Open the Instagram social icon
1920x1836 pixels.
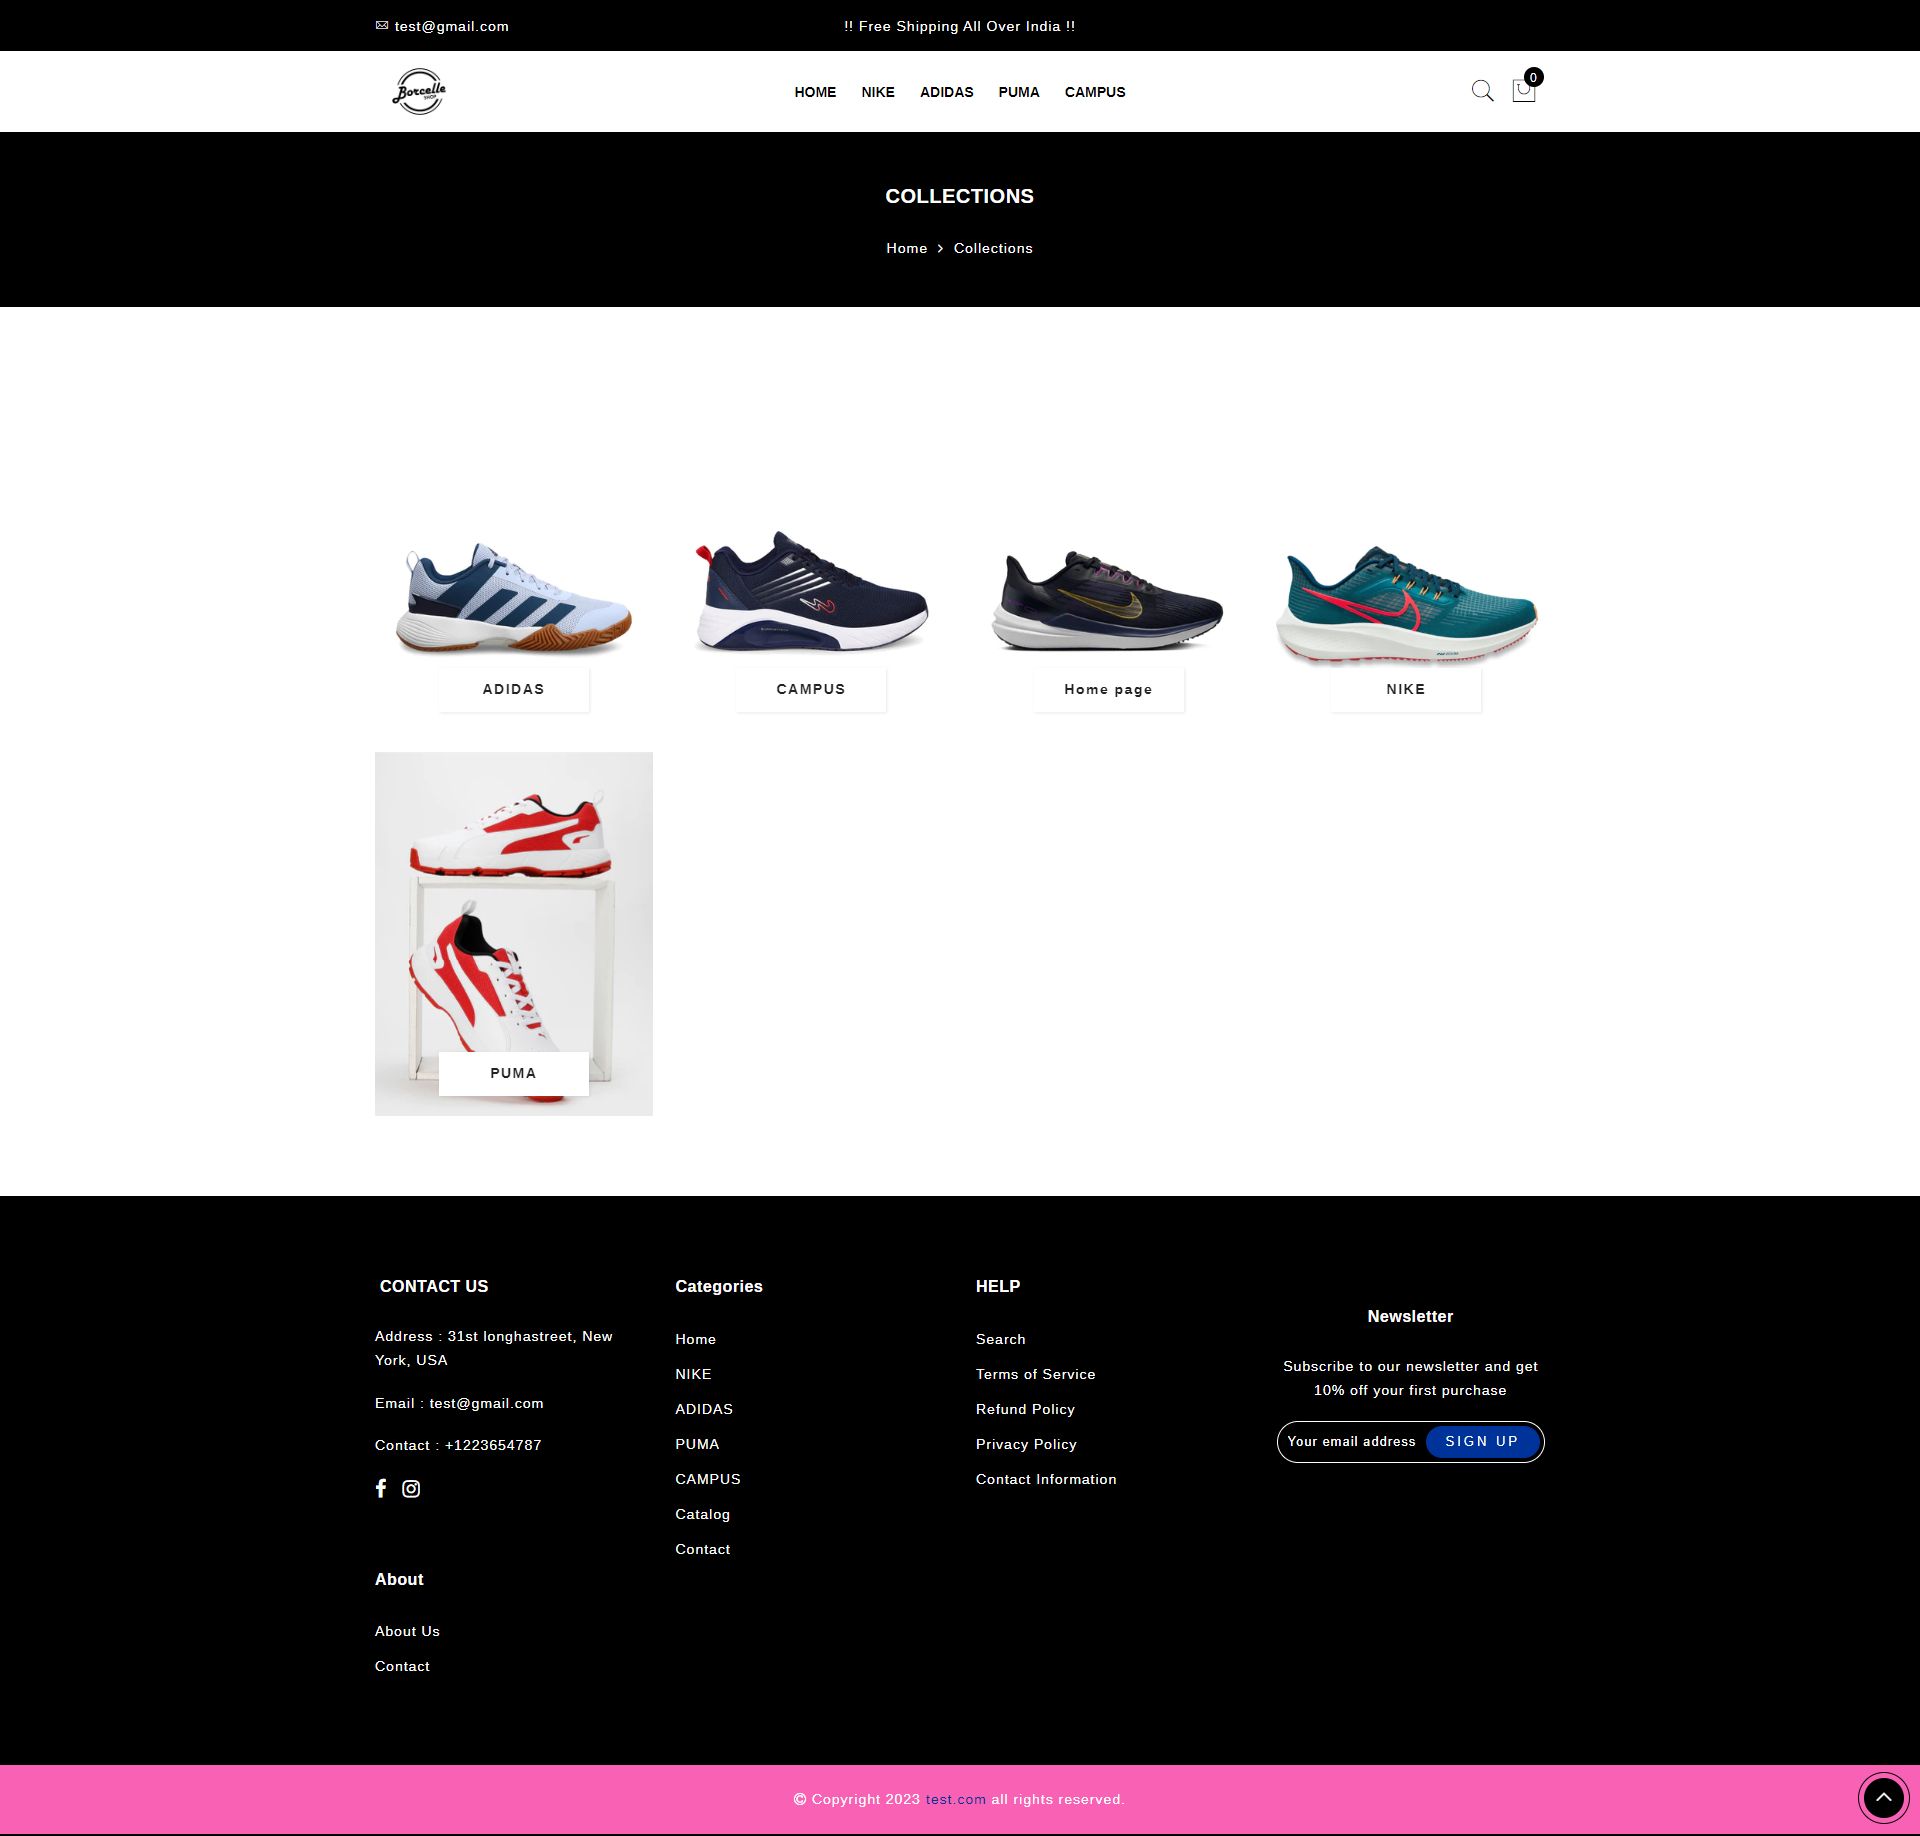tap(411, 1488)
